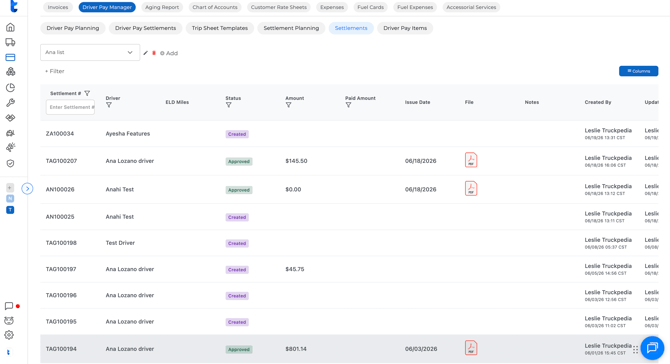The height and width of the screenshot is (364, 670).
Task: Open the shield safety sidebar icon
Action: click(x=10, y=163)
